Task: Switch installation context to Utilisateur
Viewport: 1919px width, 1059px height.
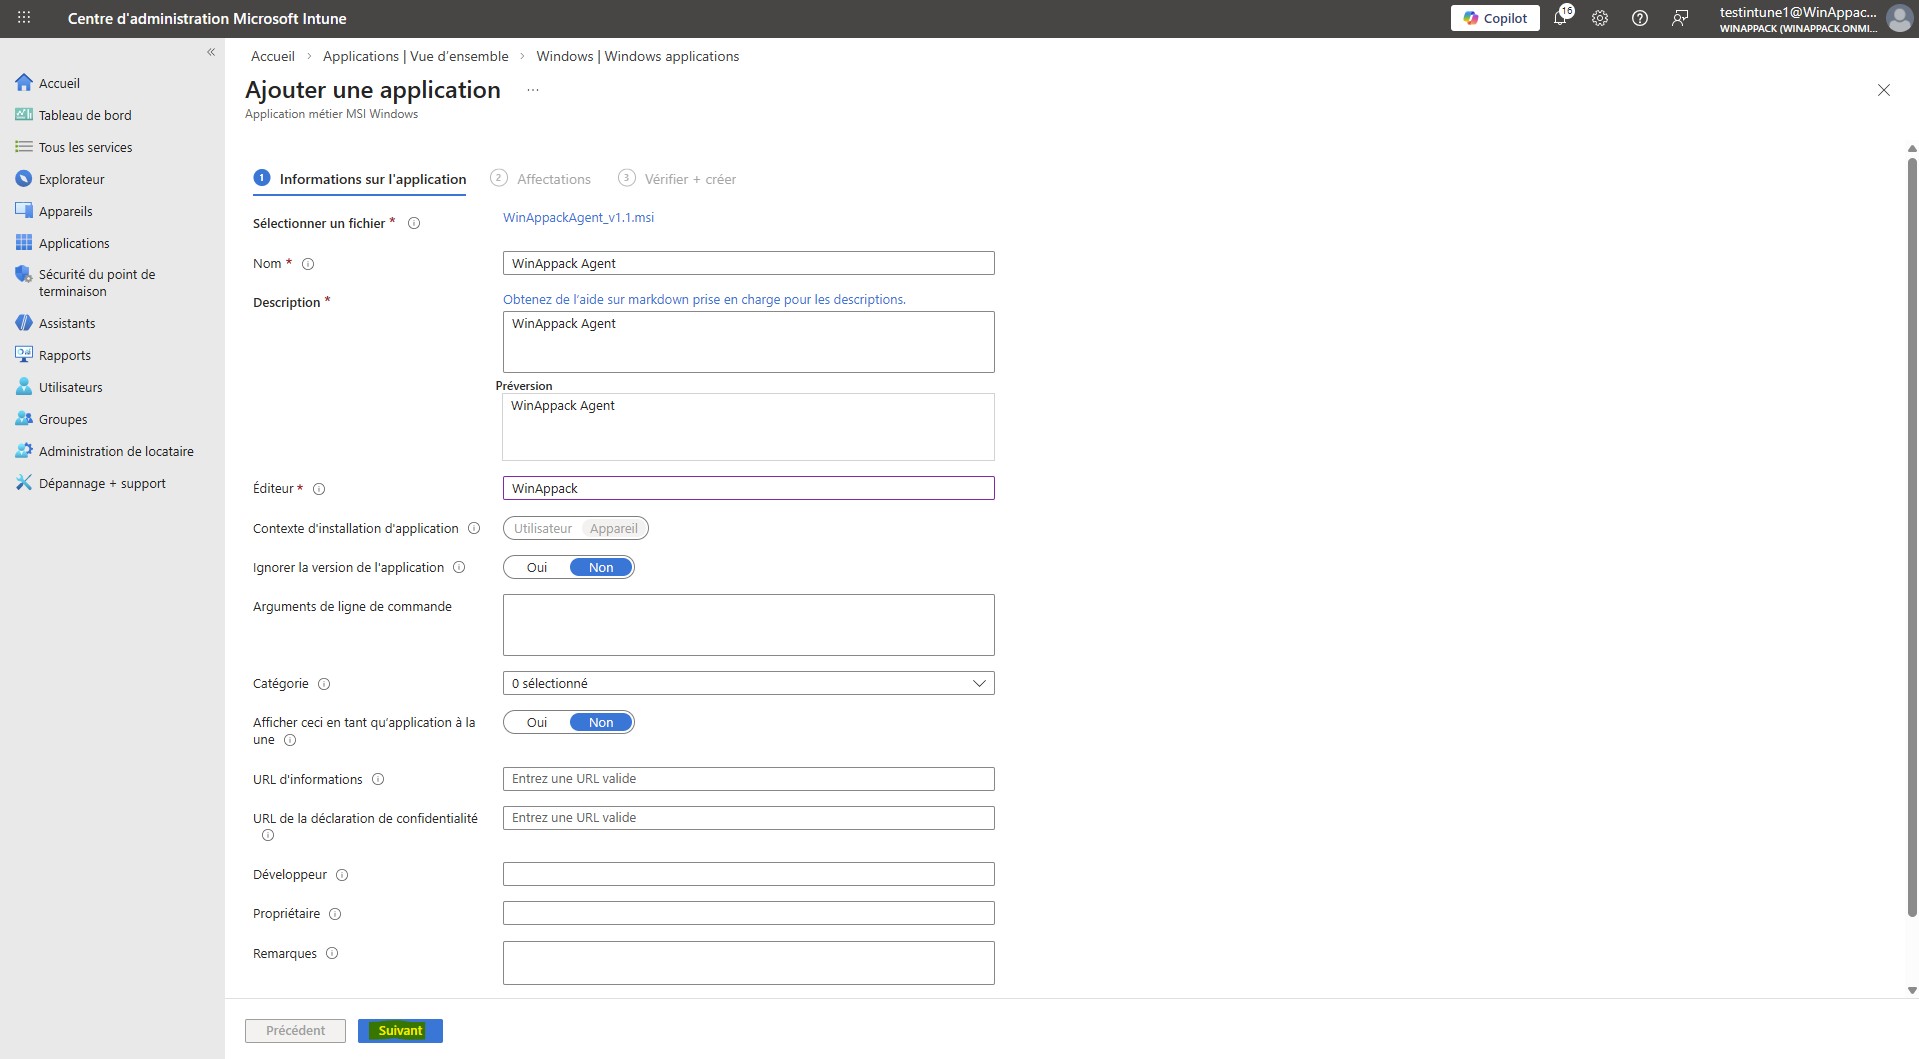Action: [x=542, y=528]
